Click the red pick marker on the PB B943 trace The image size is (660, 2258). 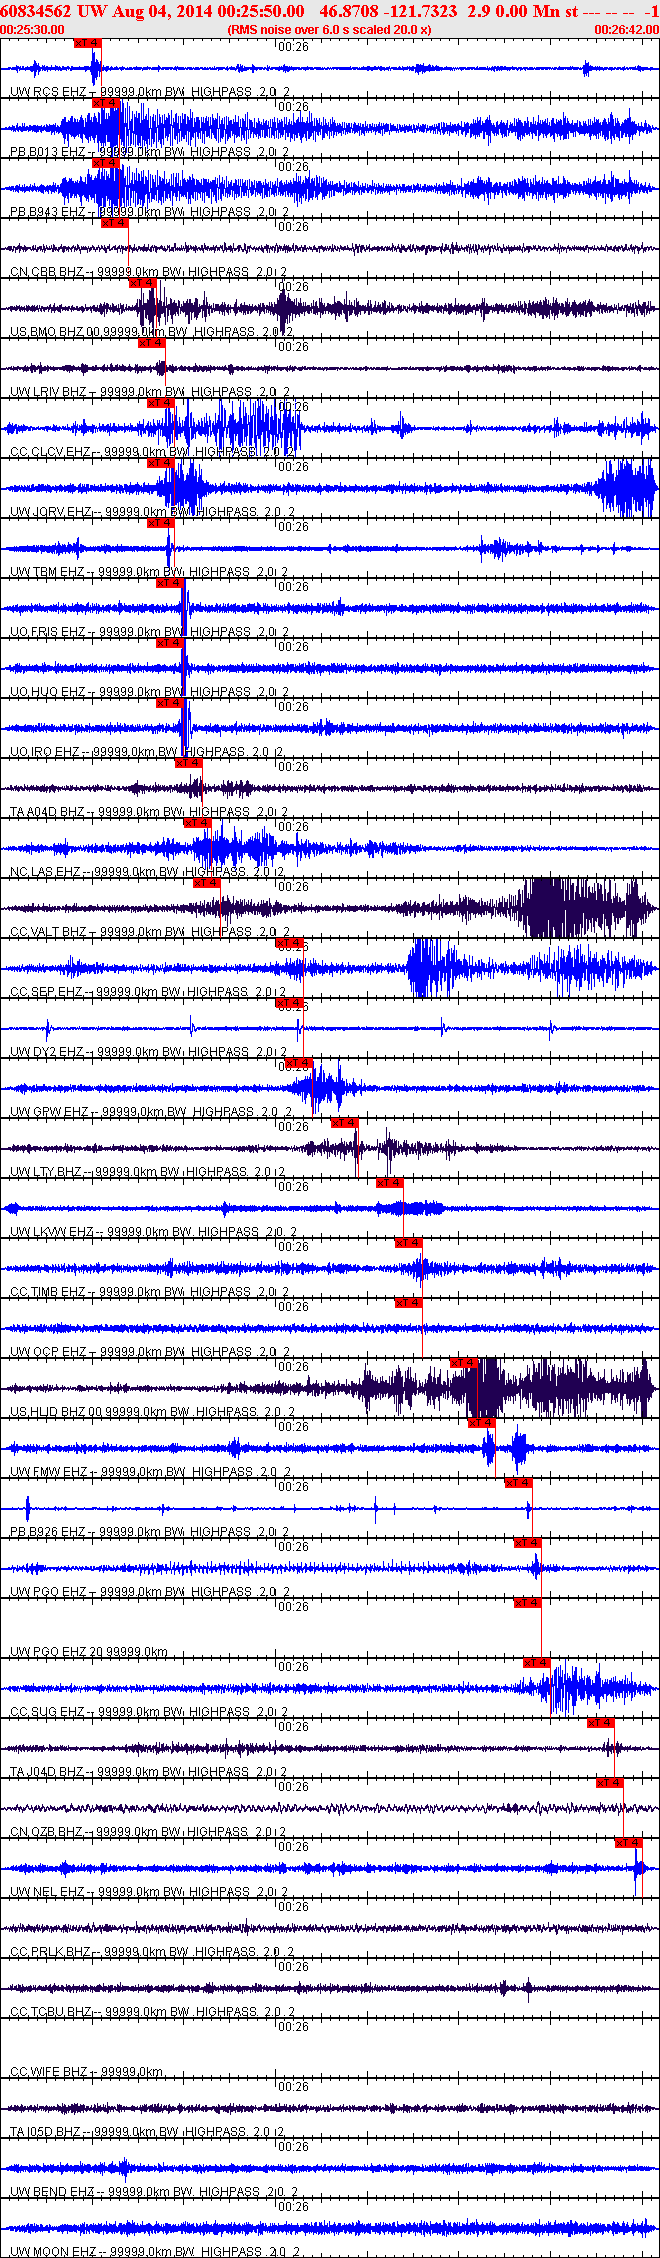click(x=106, y=163)
